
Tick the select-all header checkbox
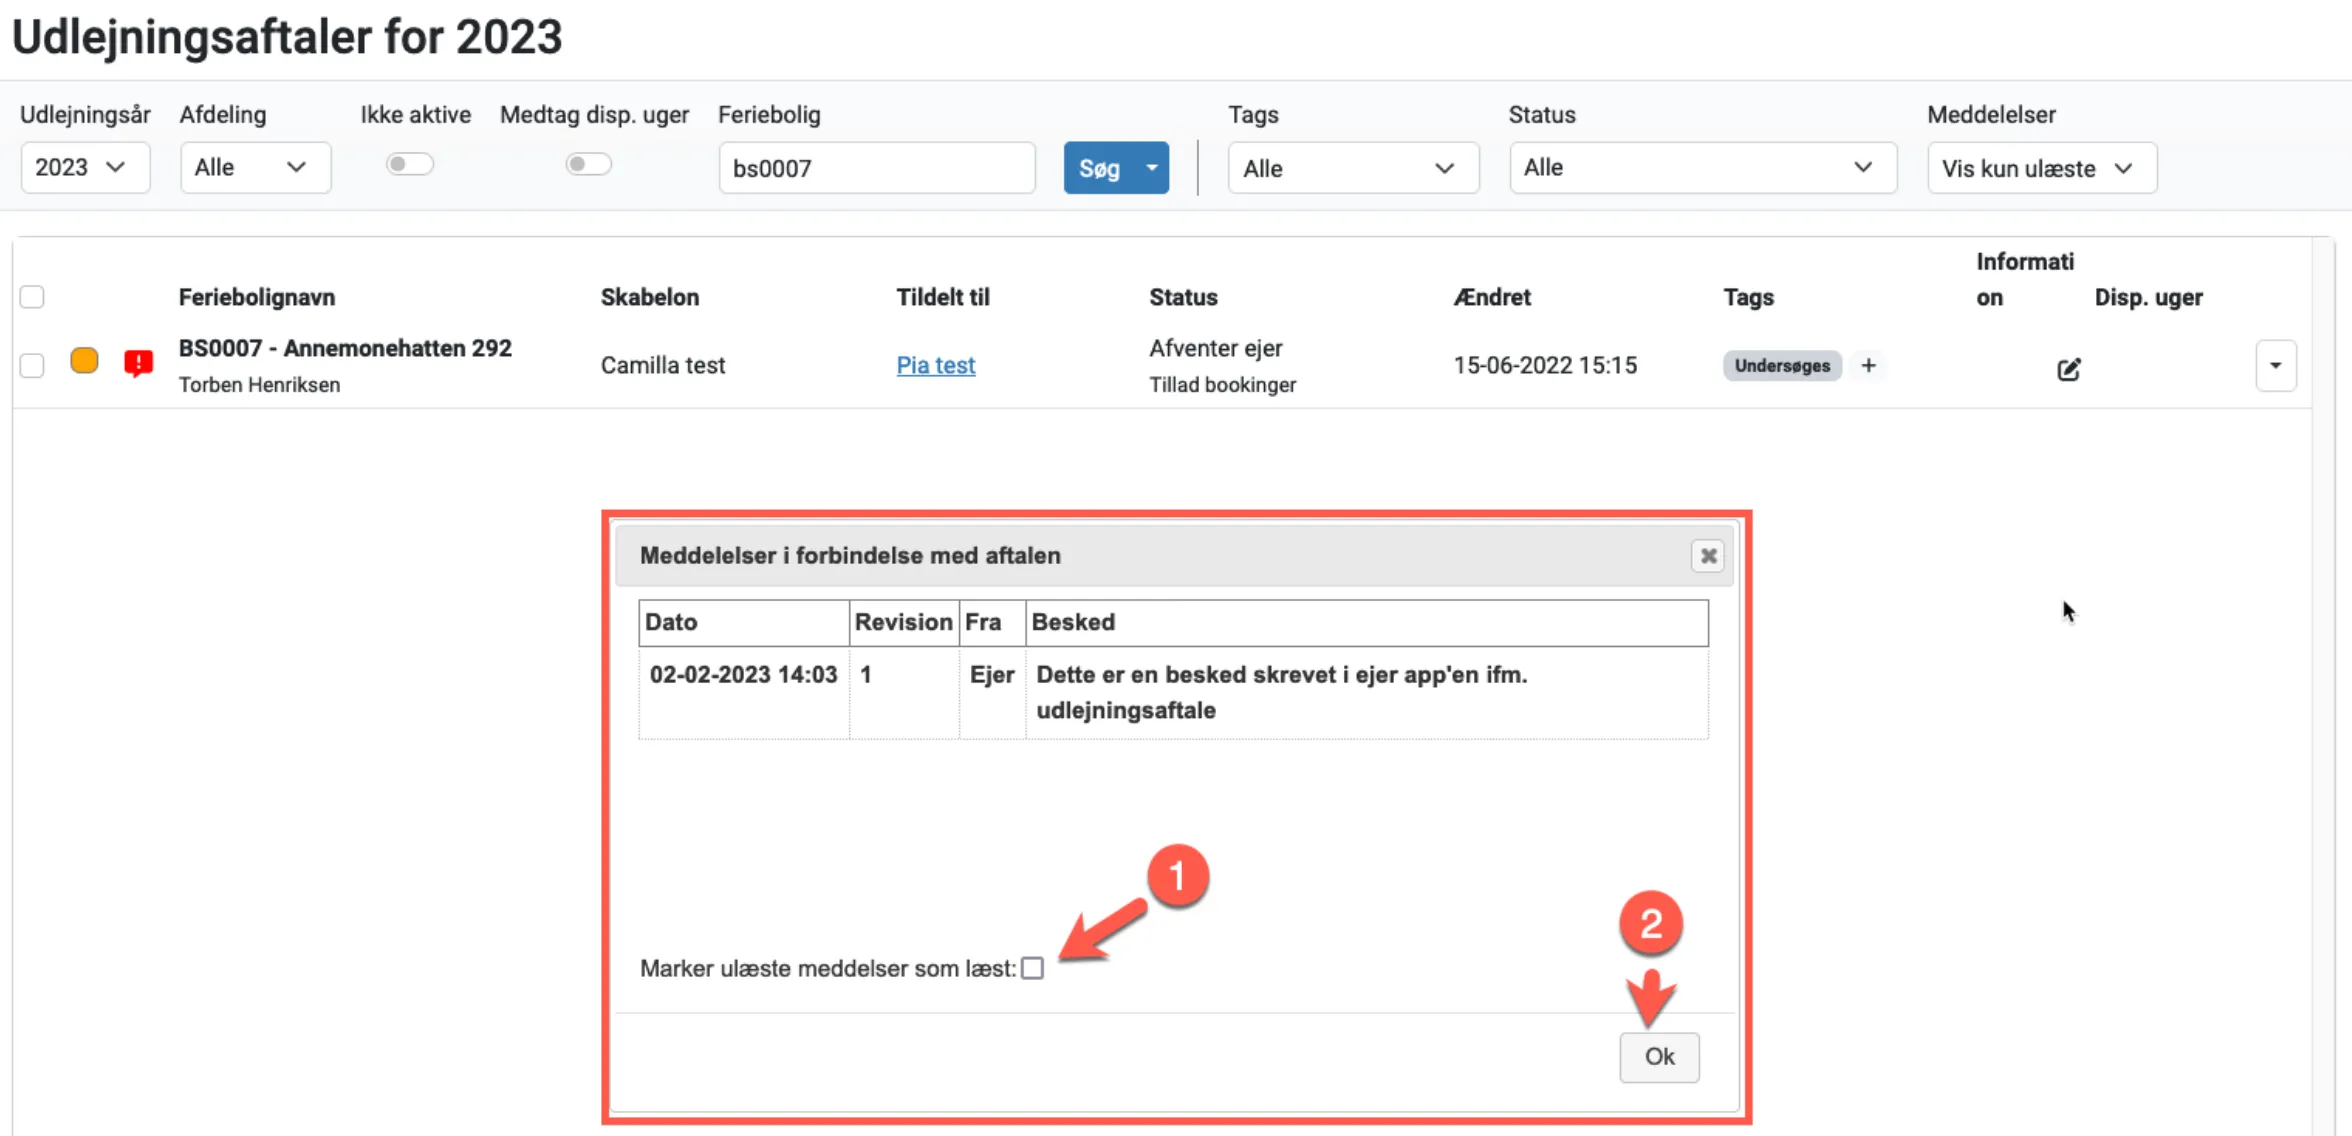[32, 297]
